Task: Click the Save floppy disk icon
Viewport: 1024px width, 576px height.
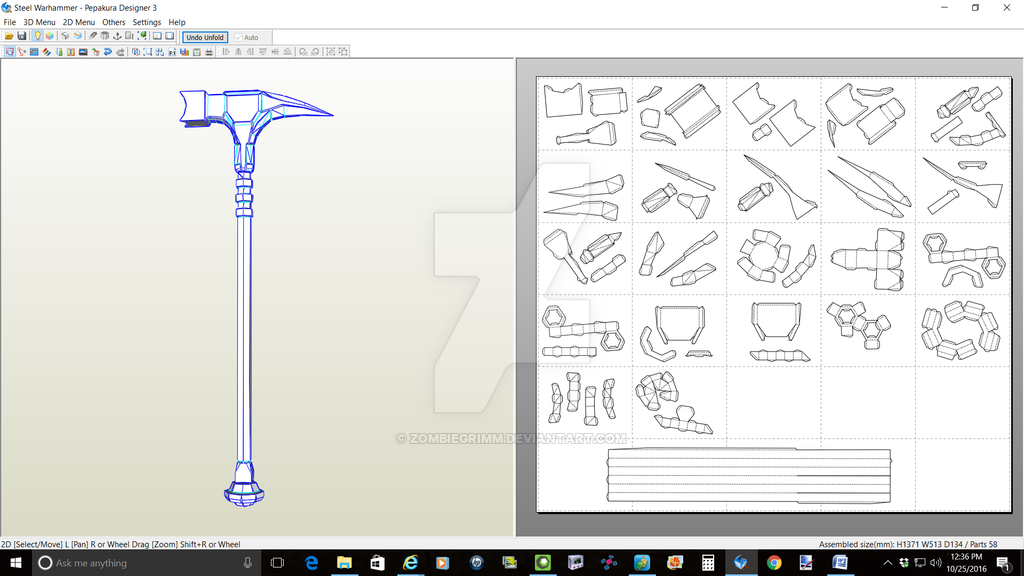Action: pyautogui.click(x=22, y=36)
